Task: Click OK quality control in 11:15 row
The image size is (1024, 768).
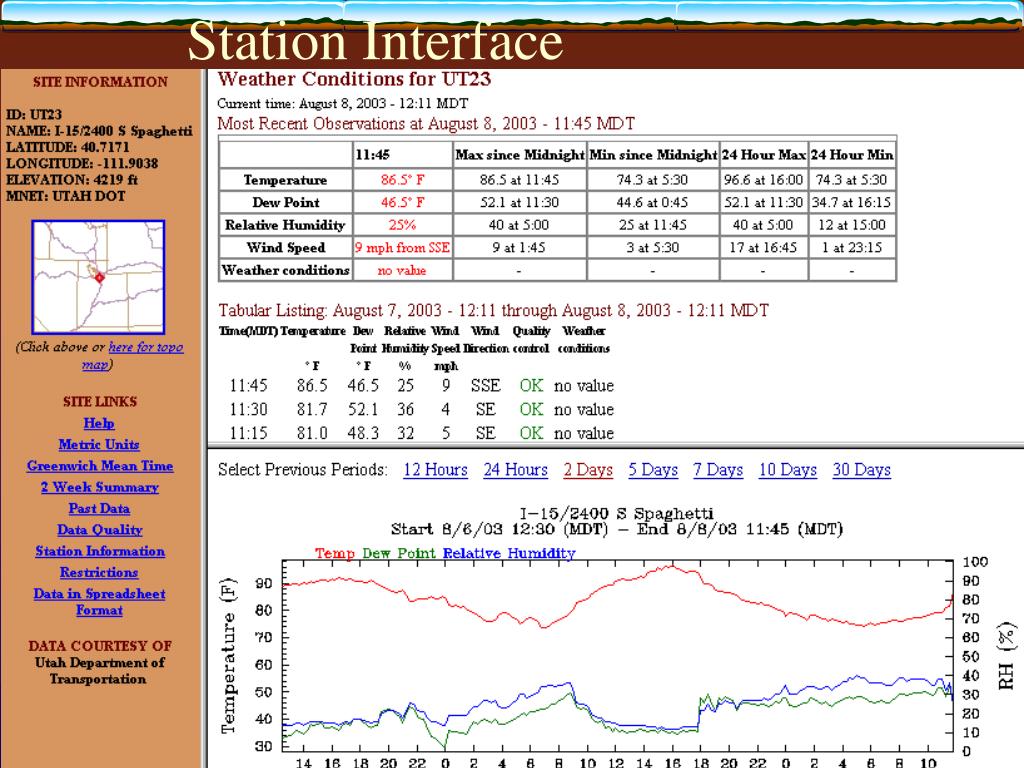Action: pos(532,433)
